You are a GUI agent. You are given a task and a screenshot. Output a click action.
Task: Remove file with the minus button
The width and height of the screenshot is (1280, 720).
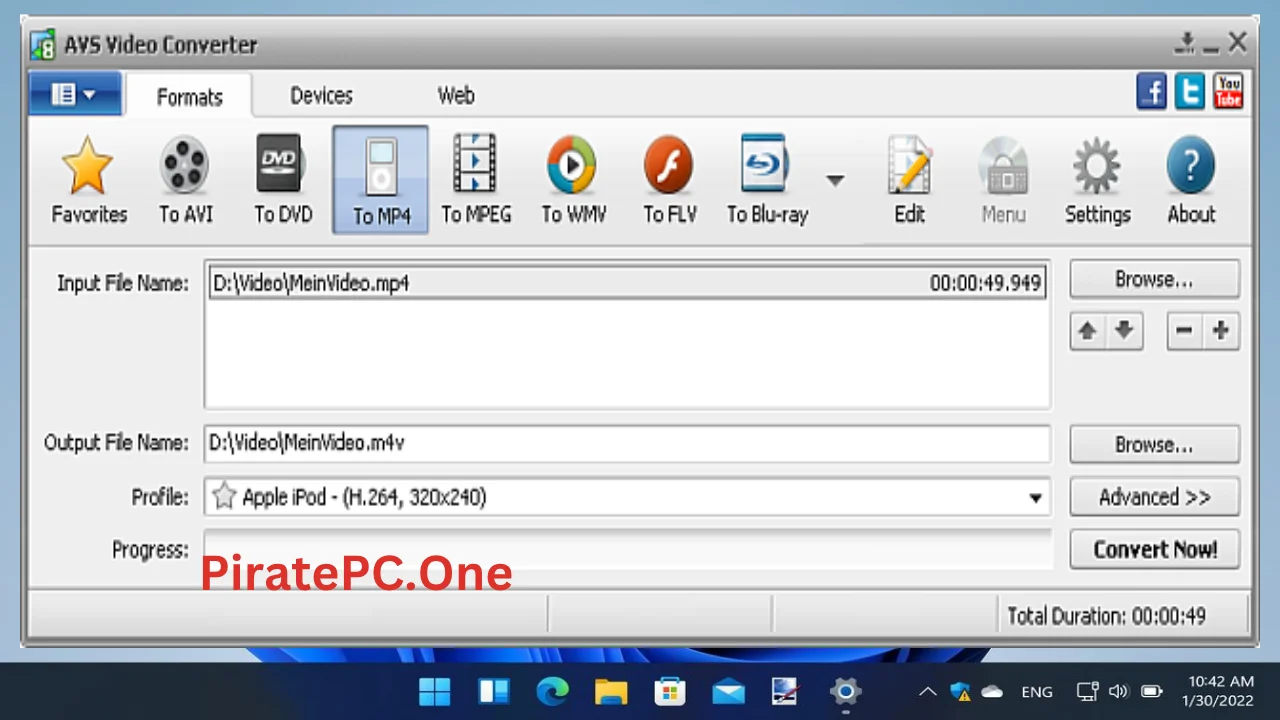click(1184, 331)
